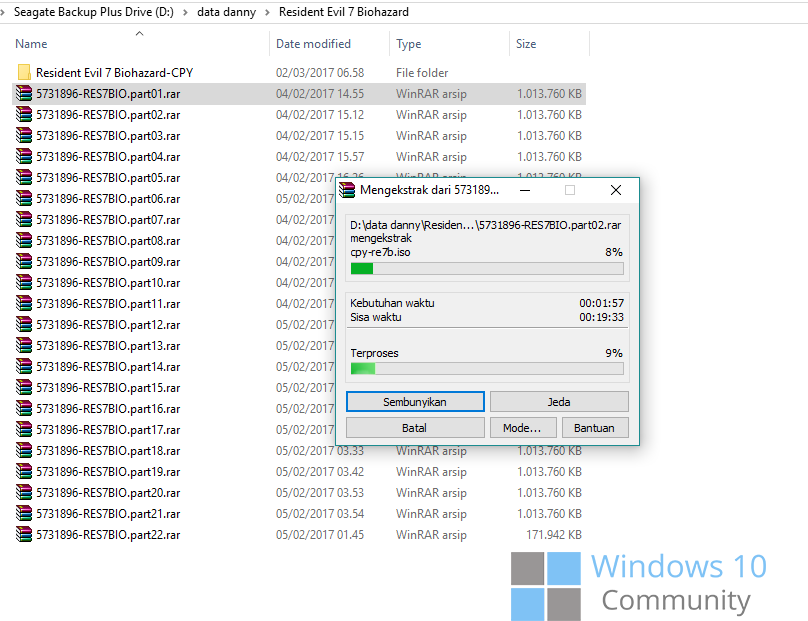The image size is (808, 621).
Task: Sort files by the Name column header
Action: [31, 44]
